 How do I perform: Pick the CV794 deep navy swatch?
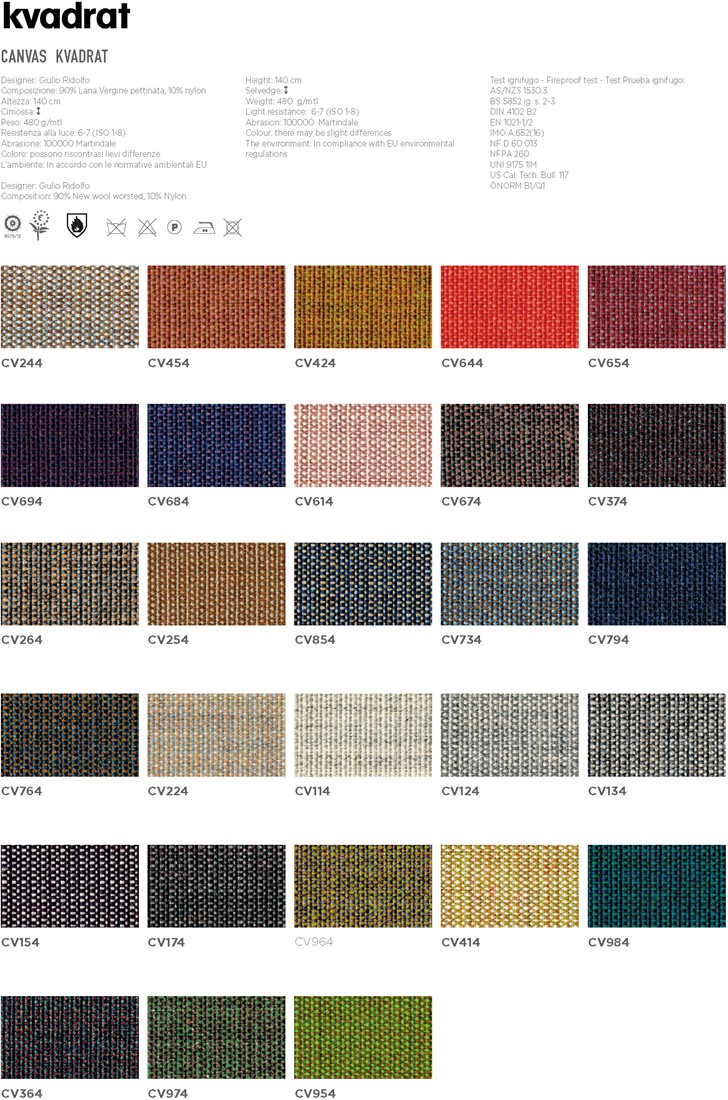(x=656, y=584)
